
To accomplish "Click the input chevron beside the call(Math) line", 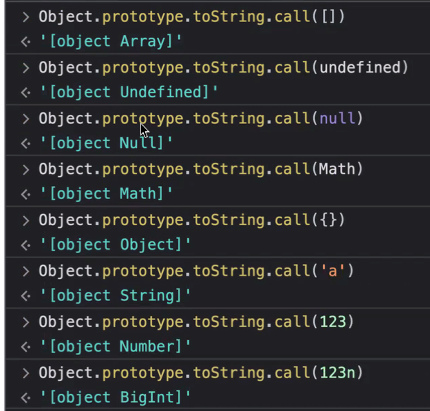I will click(x=26, y=170).
